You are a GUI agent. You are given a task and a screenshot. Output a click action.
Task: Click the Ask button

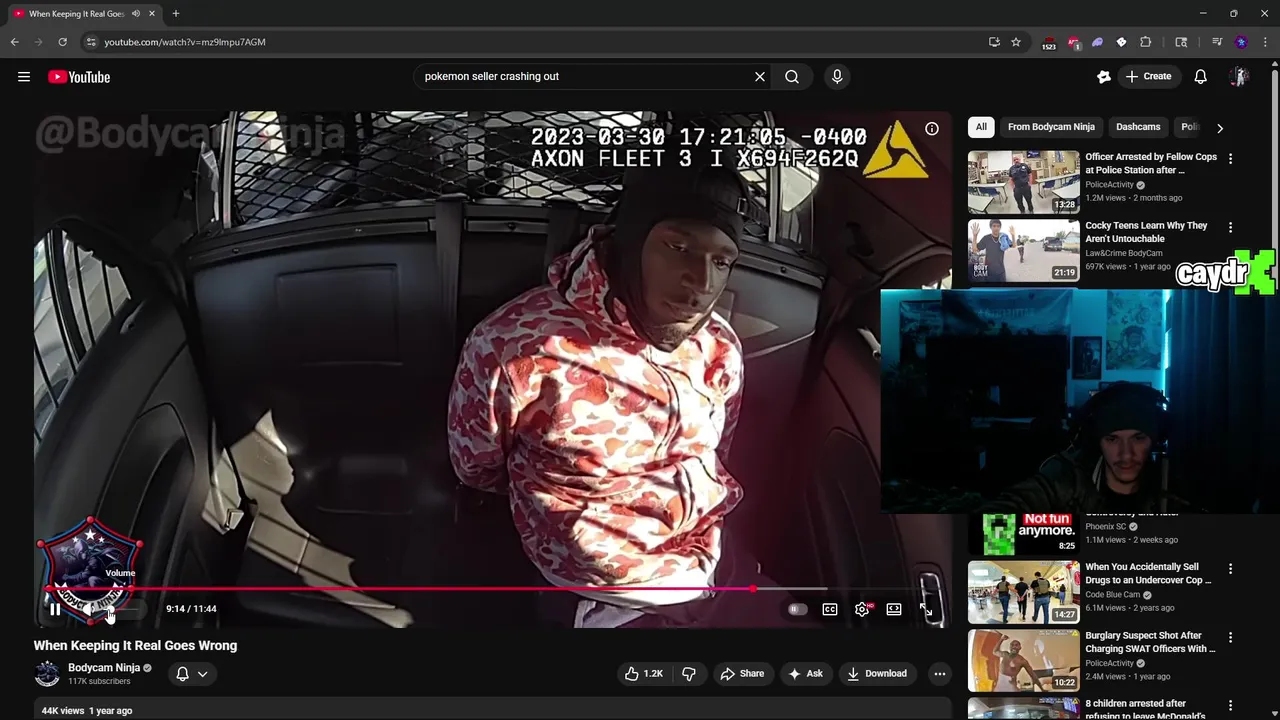point(805,673)
